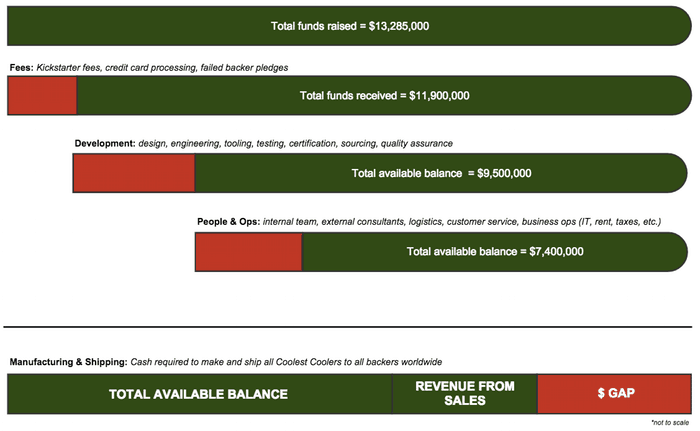The width and height of the screenshot is (700, 431).
Task: Click the "Manufacturing & Shipping:" heading
Action: pos(68,361)
